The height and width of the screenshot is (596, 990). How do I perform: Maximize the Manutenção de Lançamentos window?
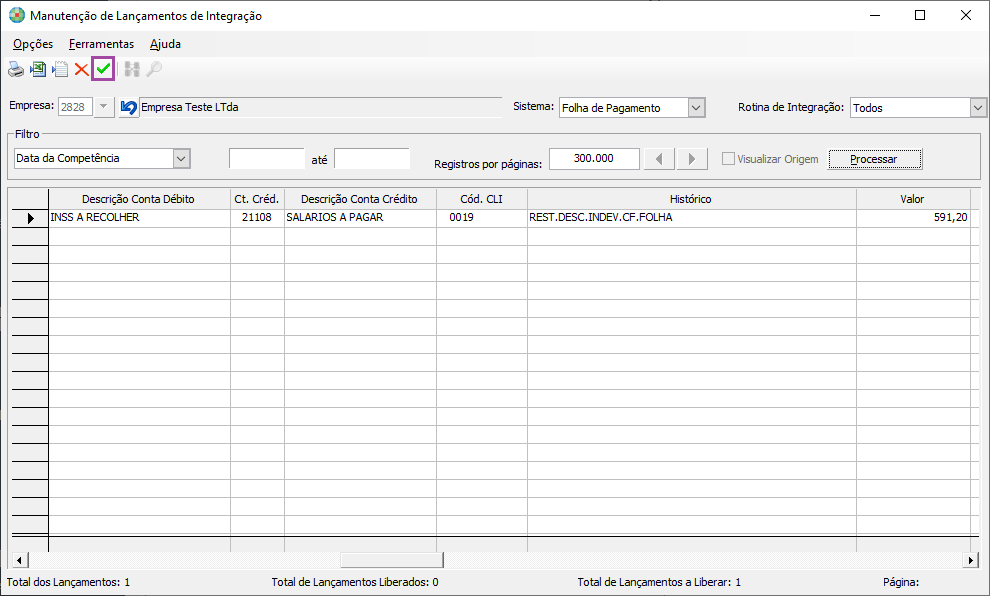(x=920, y=15)
